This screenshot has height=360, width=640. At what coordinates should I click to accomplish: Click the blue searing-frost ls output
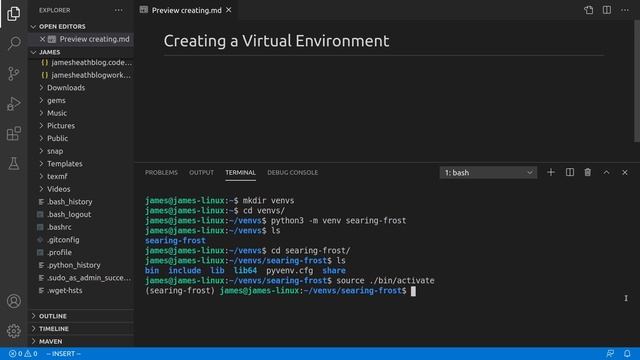pos(175,240)
